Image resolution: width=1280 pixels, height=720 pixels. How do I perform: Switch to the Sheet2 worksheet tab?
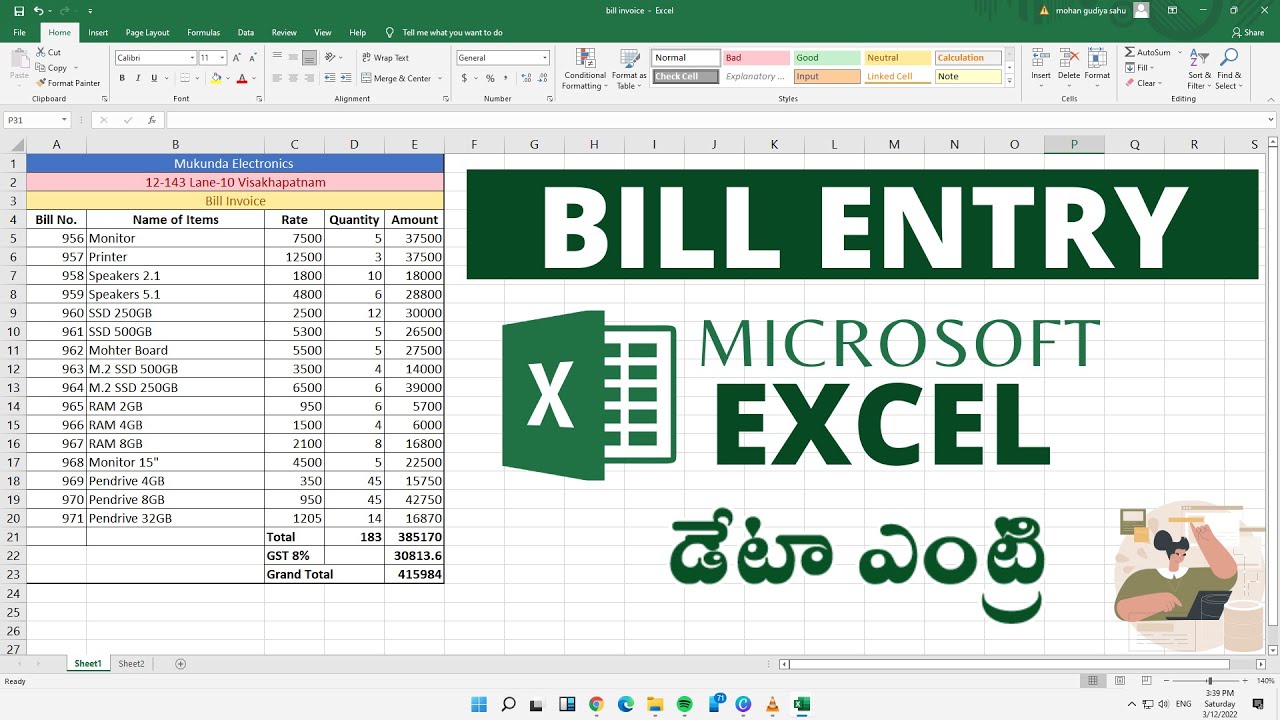(131, 664)
